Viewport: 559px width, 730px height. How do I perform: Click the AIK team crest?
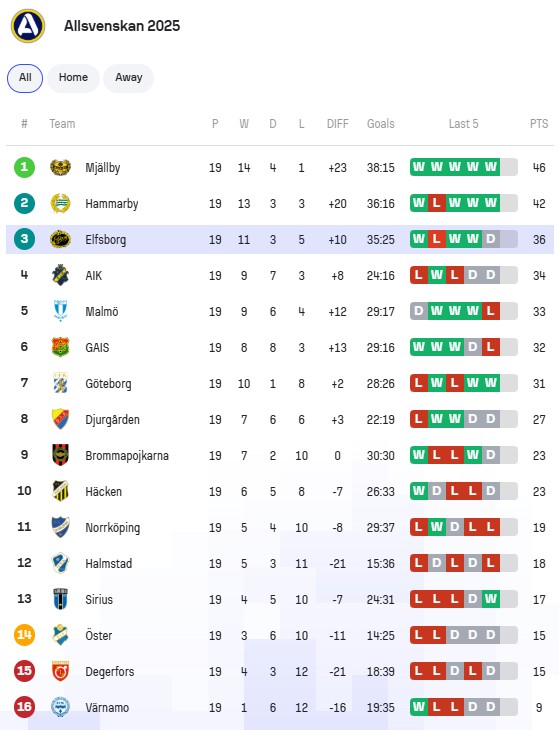[61, 275]
